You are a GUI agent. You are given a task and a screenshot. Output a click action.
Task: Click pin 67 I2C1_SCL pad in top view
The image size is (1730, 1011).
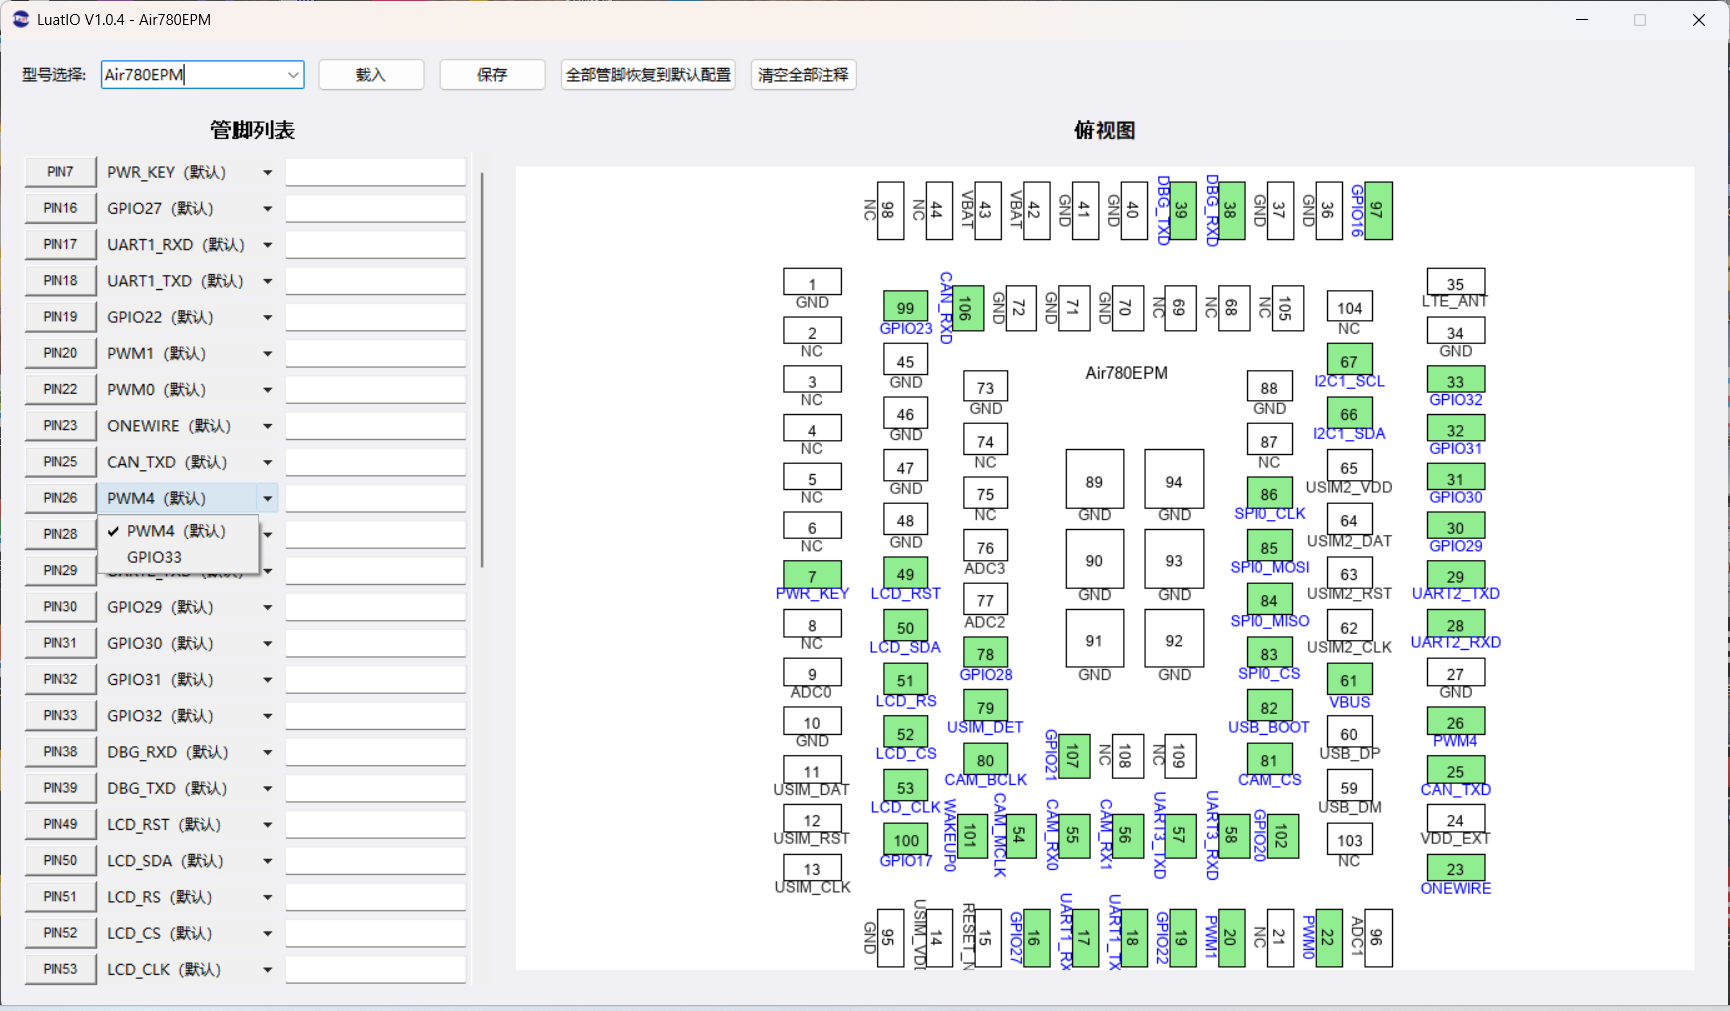[1349, 361]
